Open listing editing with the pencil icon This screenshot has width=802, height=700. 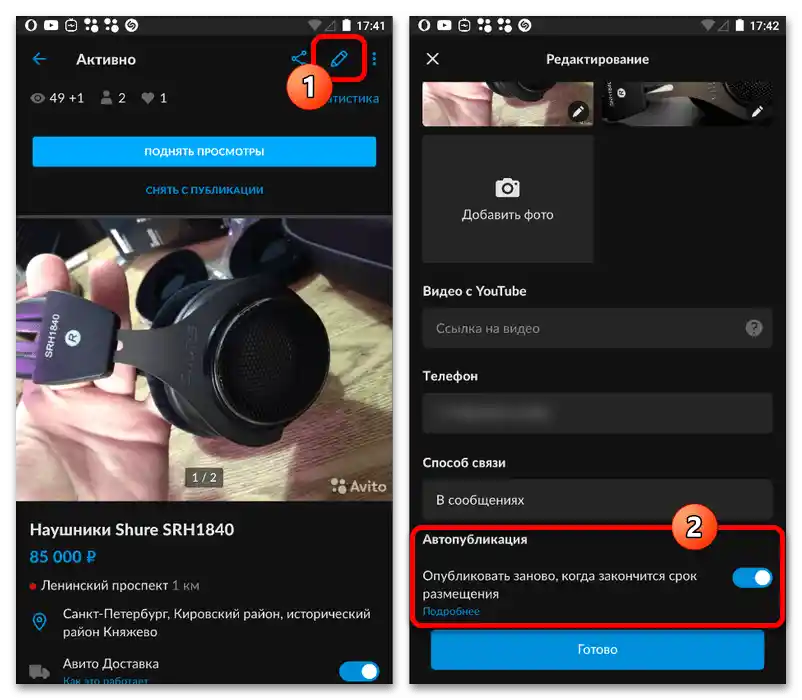click(339, 58)
